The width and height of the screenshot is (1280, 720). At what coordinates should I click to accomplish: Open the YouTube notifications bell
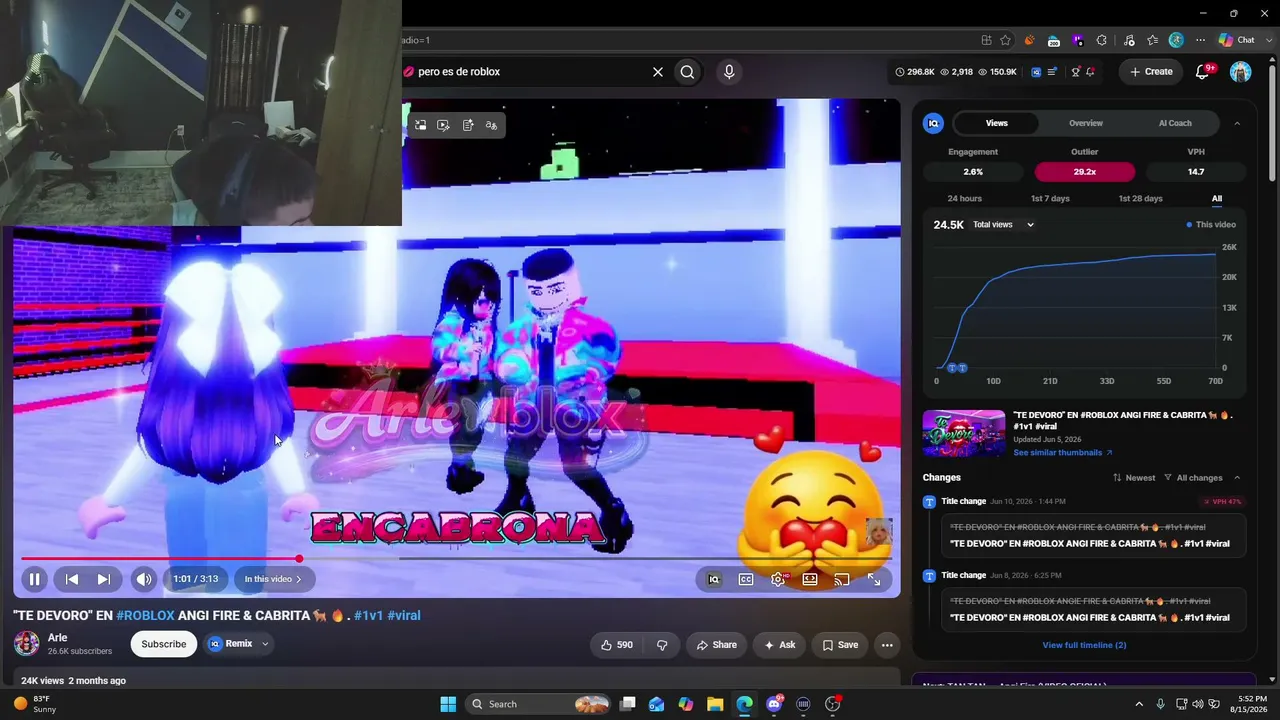(x=1203, y=72)
